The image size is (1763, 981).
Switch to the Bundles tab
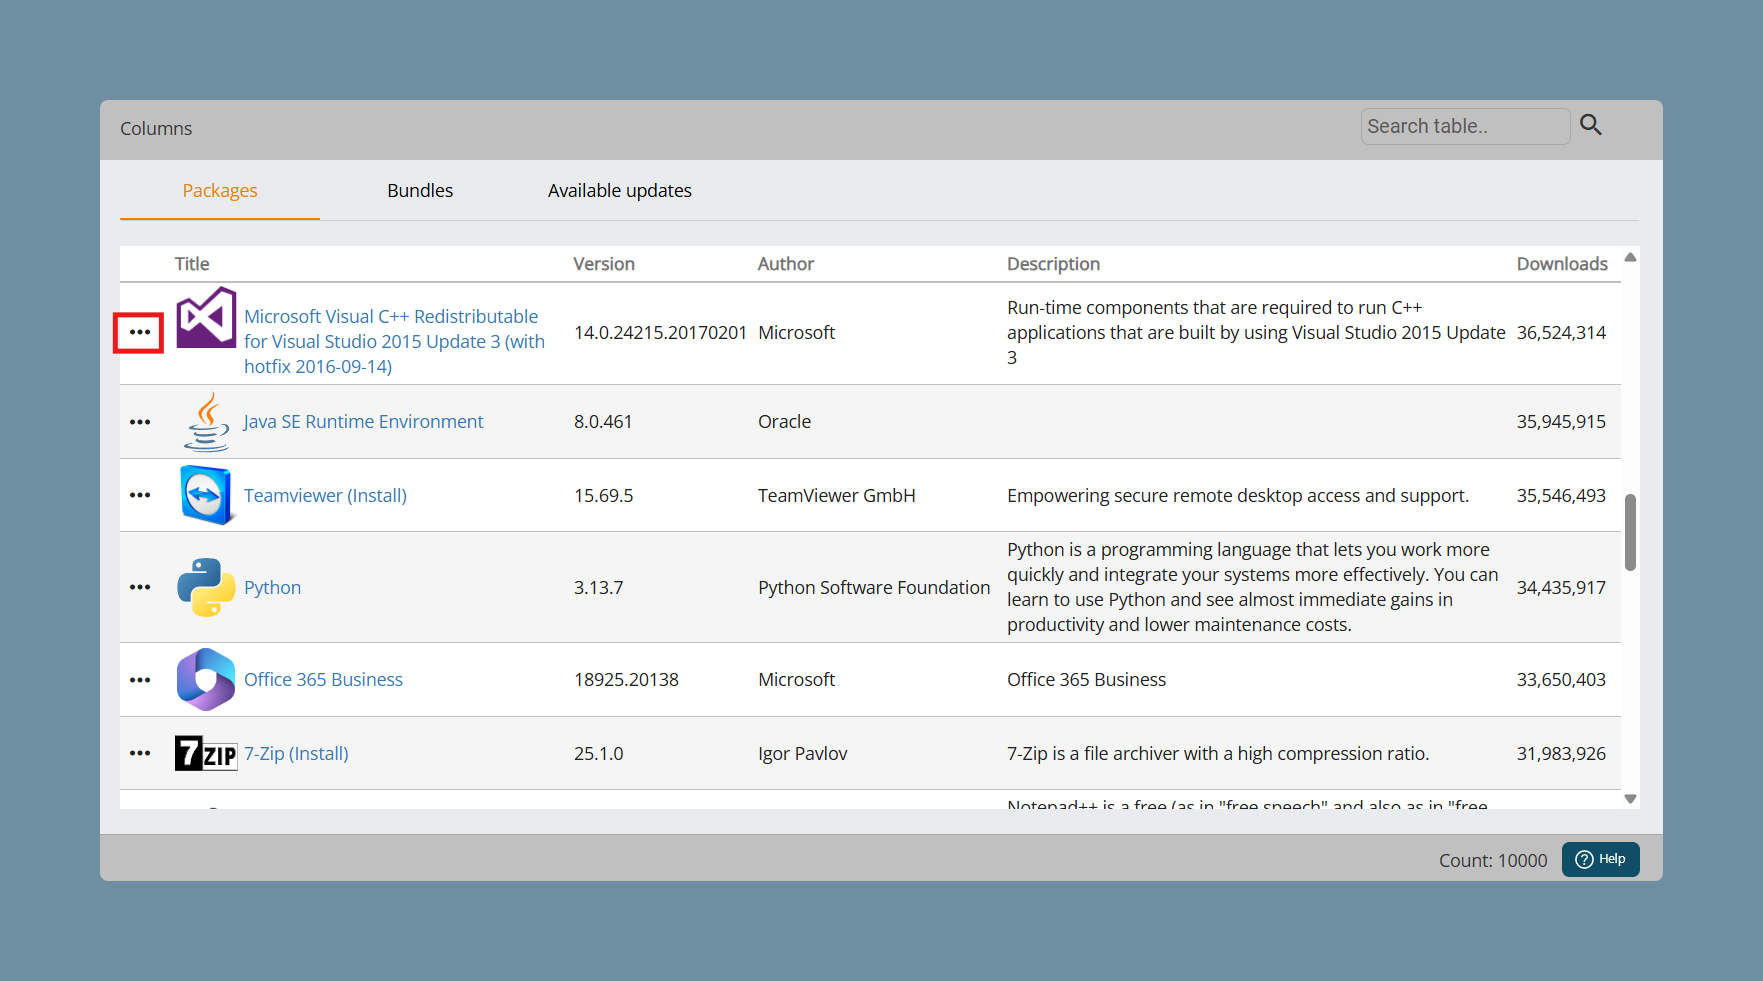(420, 190)
